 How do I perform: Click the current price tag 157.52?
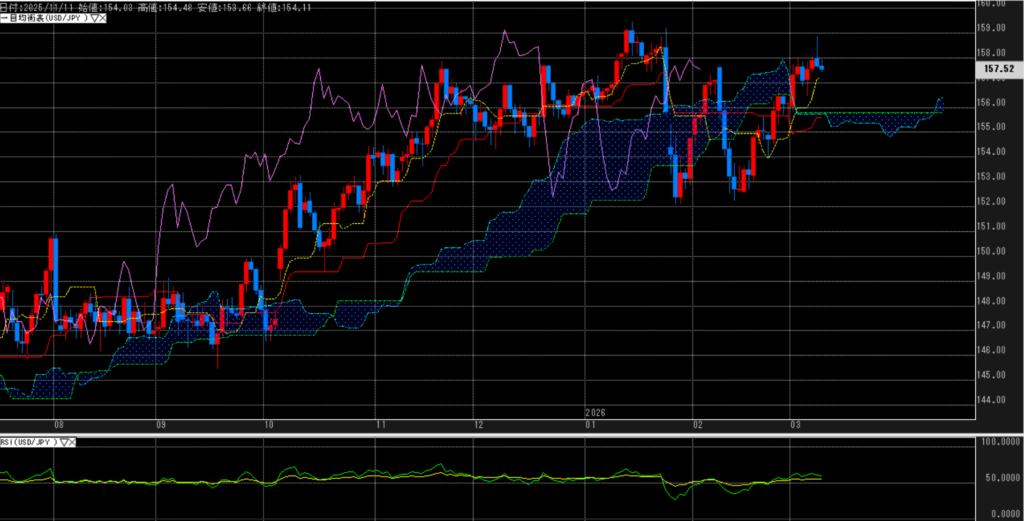pyautogui.click(x=993, y=70)
